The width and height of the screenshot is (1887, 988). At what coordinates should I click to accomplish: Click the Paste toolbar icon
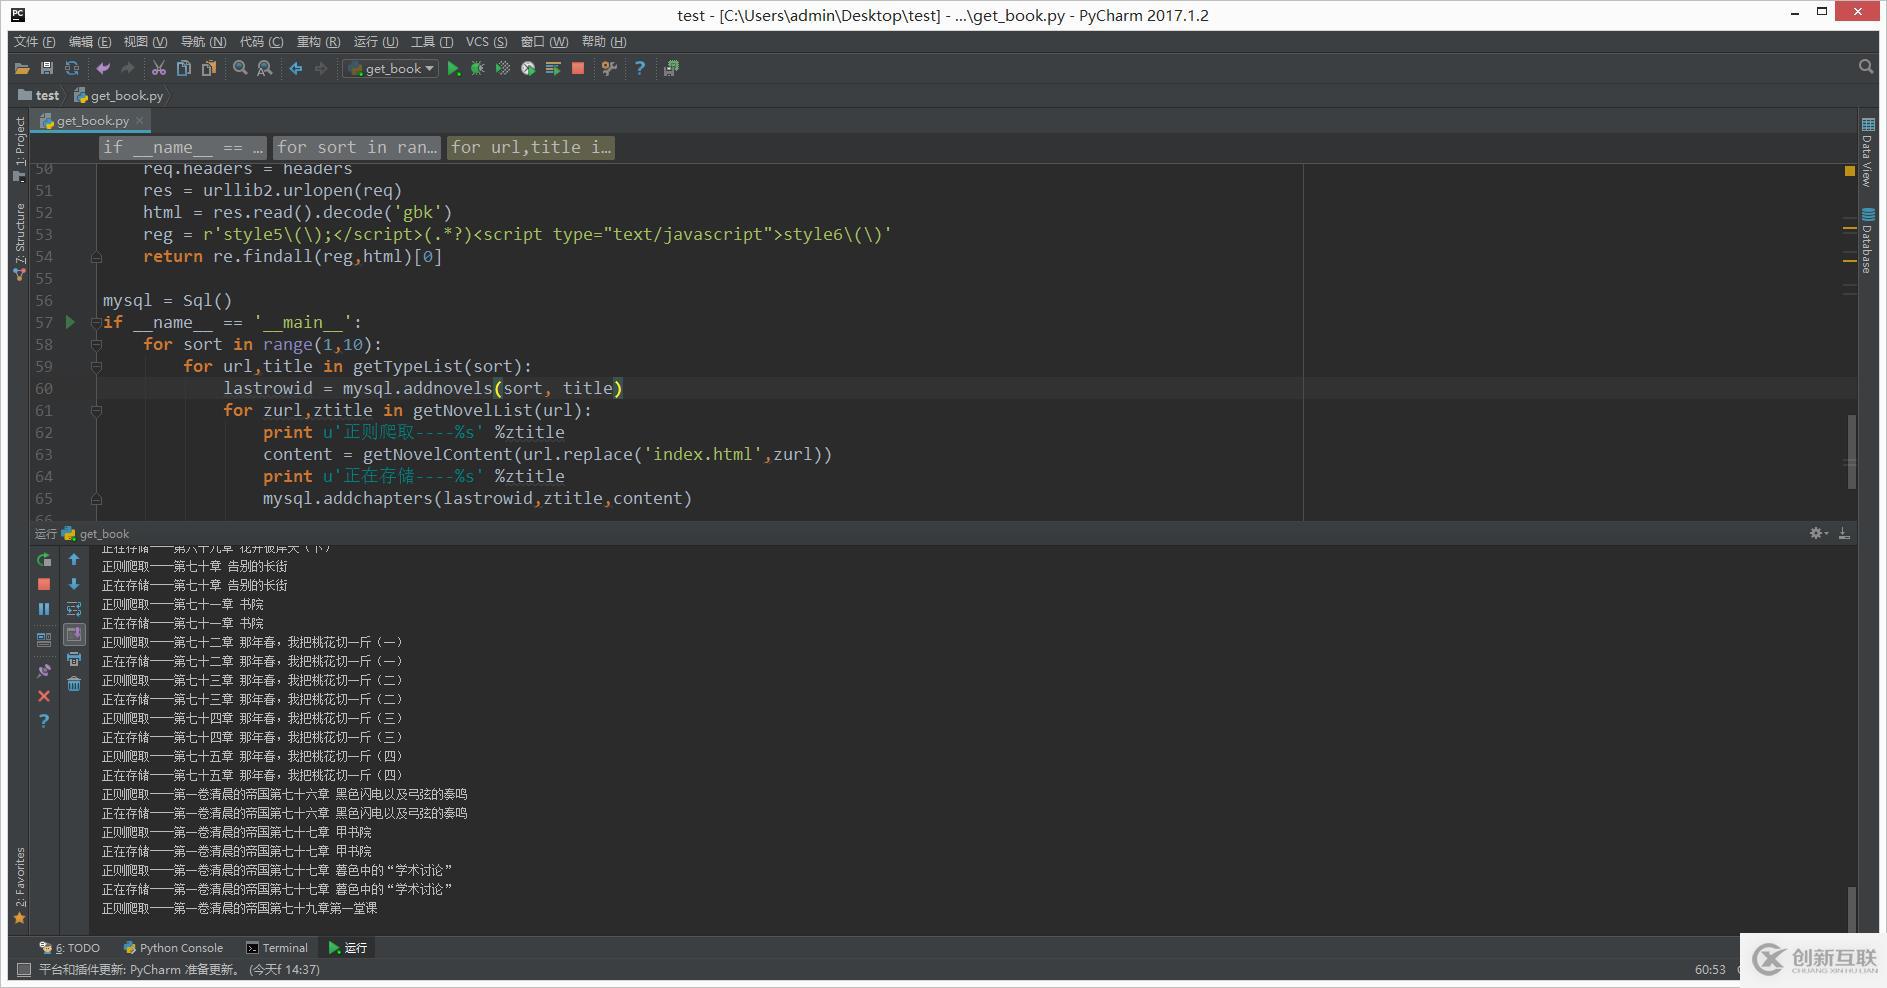209,68
